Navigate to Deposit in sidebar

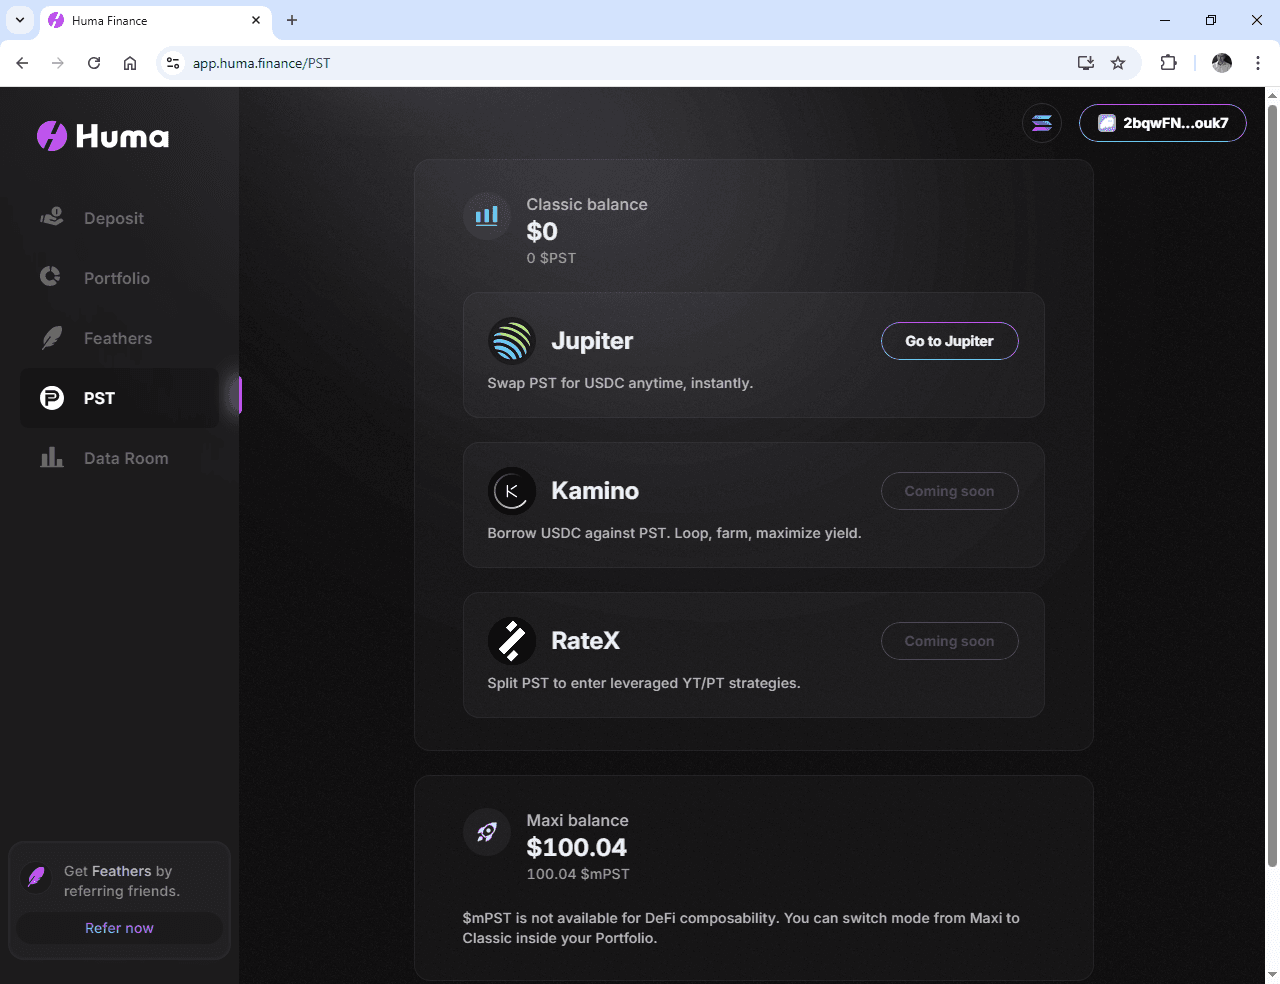tap(120, 218)
